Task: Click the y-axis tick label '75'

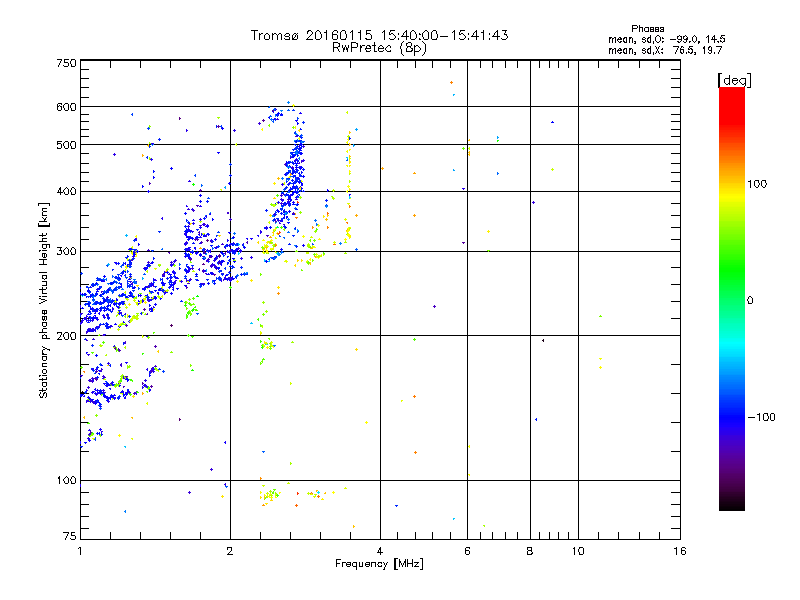Action: [x=70, y=536]
